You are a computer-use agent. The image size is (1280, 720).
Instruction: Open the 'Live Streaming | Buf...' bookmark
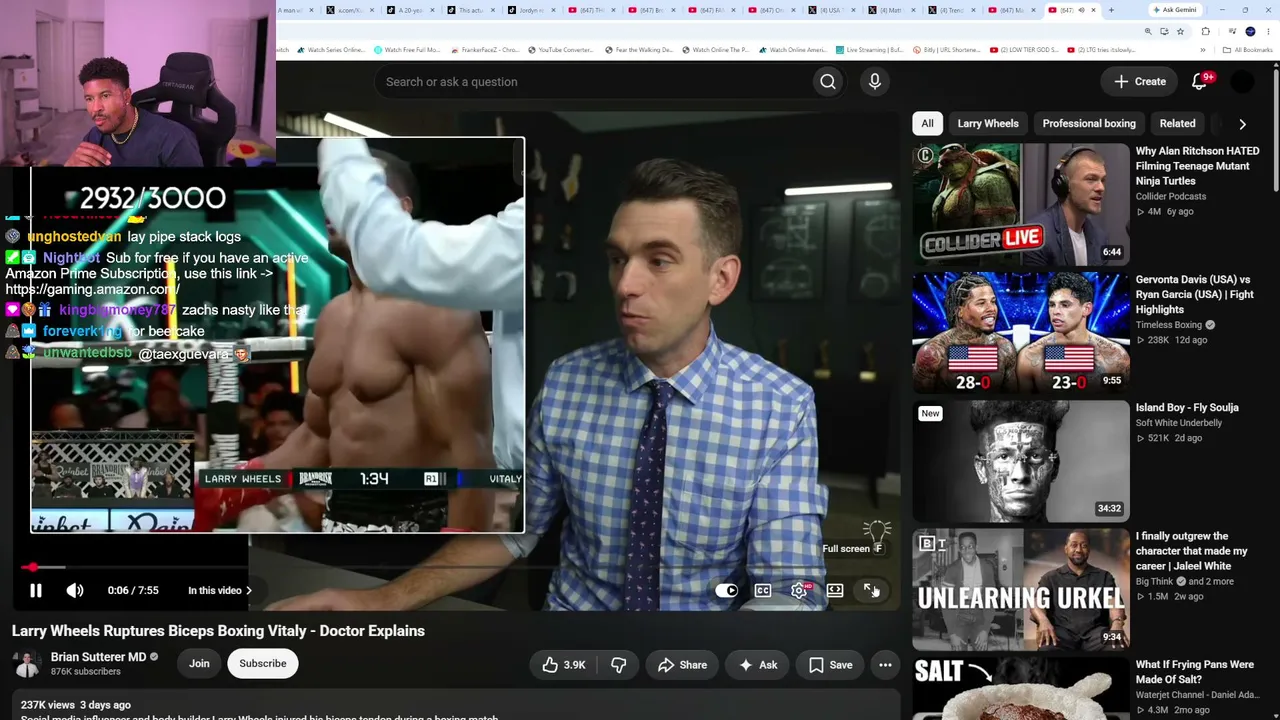[x=869, y=50]
